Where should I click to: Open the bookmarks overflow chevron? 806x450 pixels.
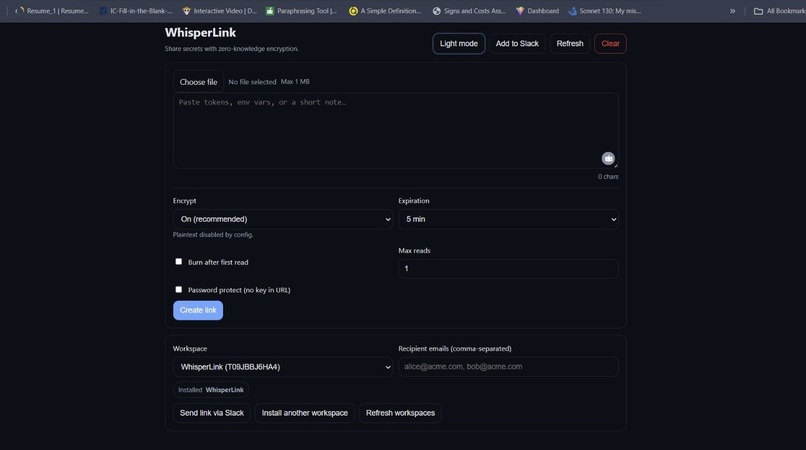click(x=732, y=11)
